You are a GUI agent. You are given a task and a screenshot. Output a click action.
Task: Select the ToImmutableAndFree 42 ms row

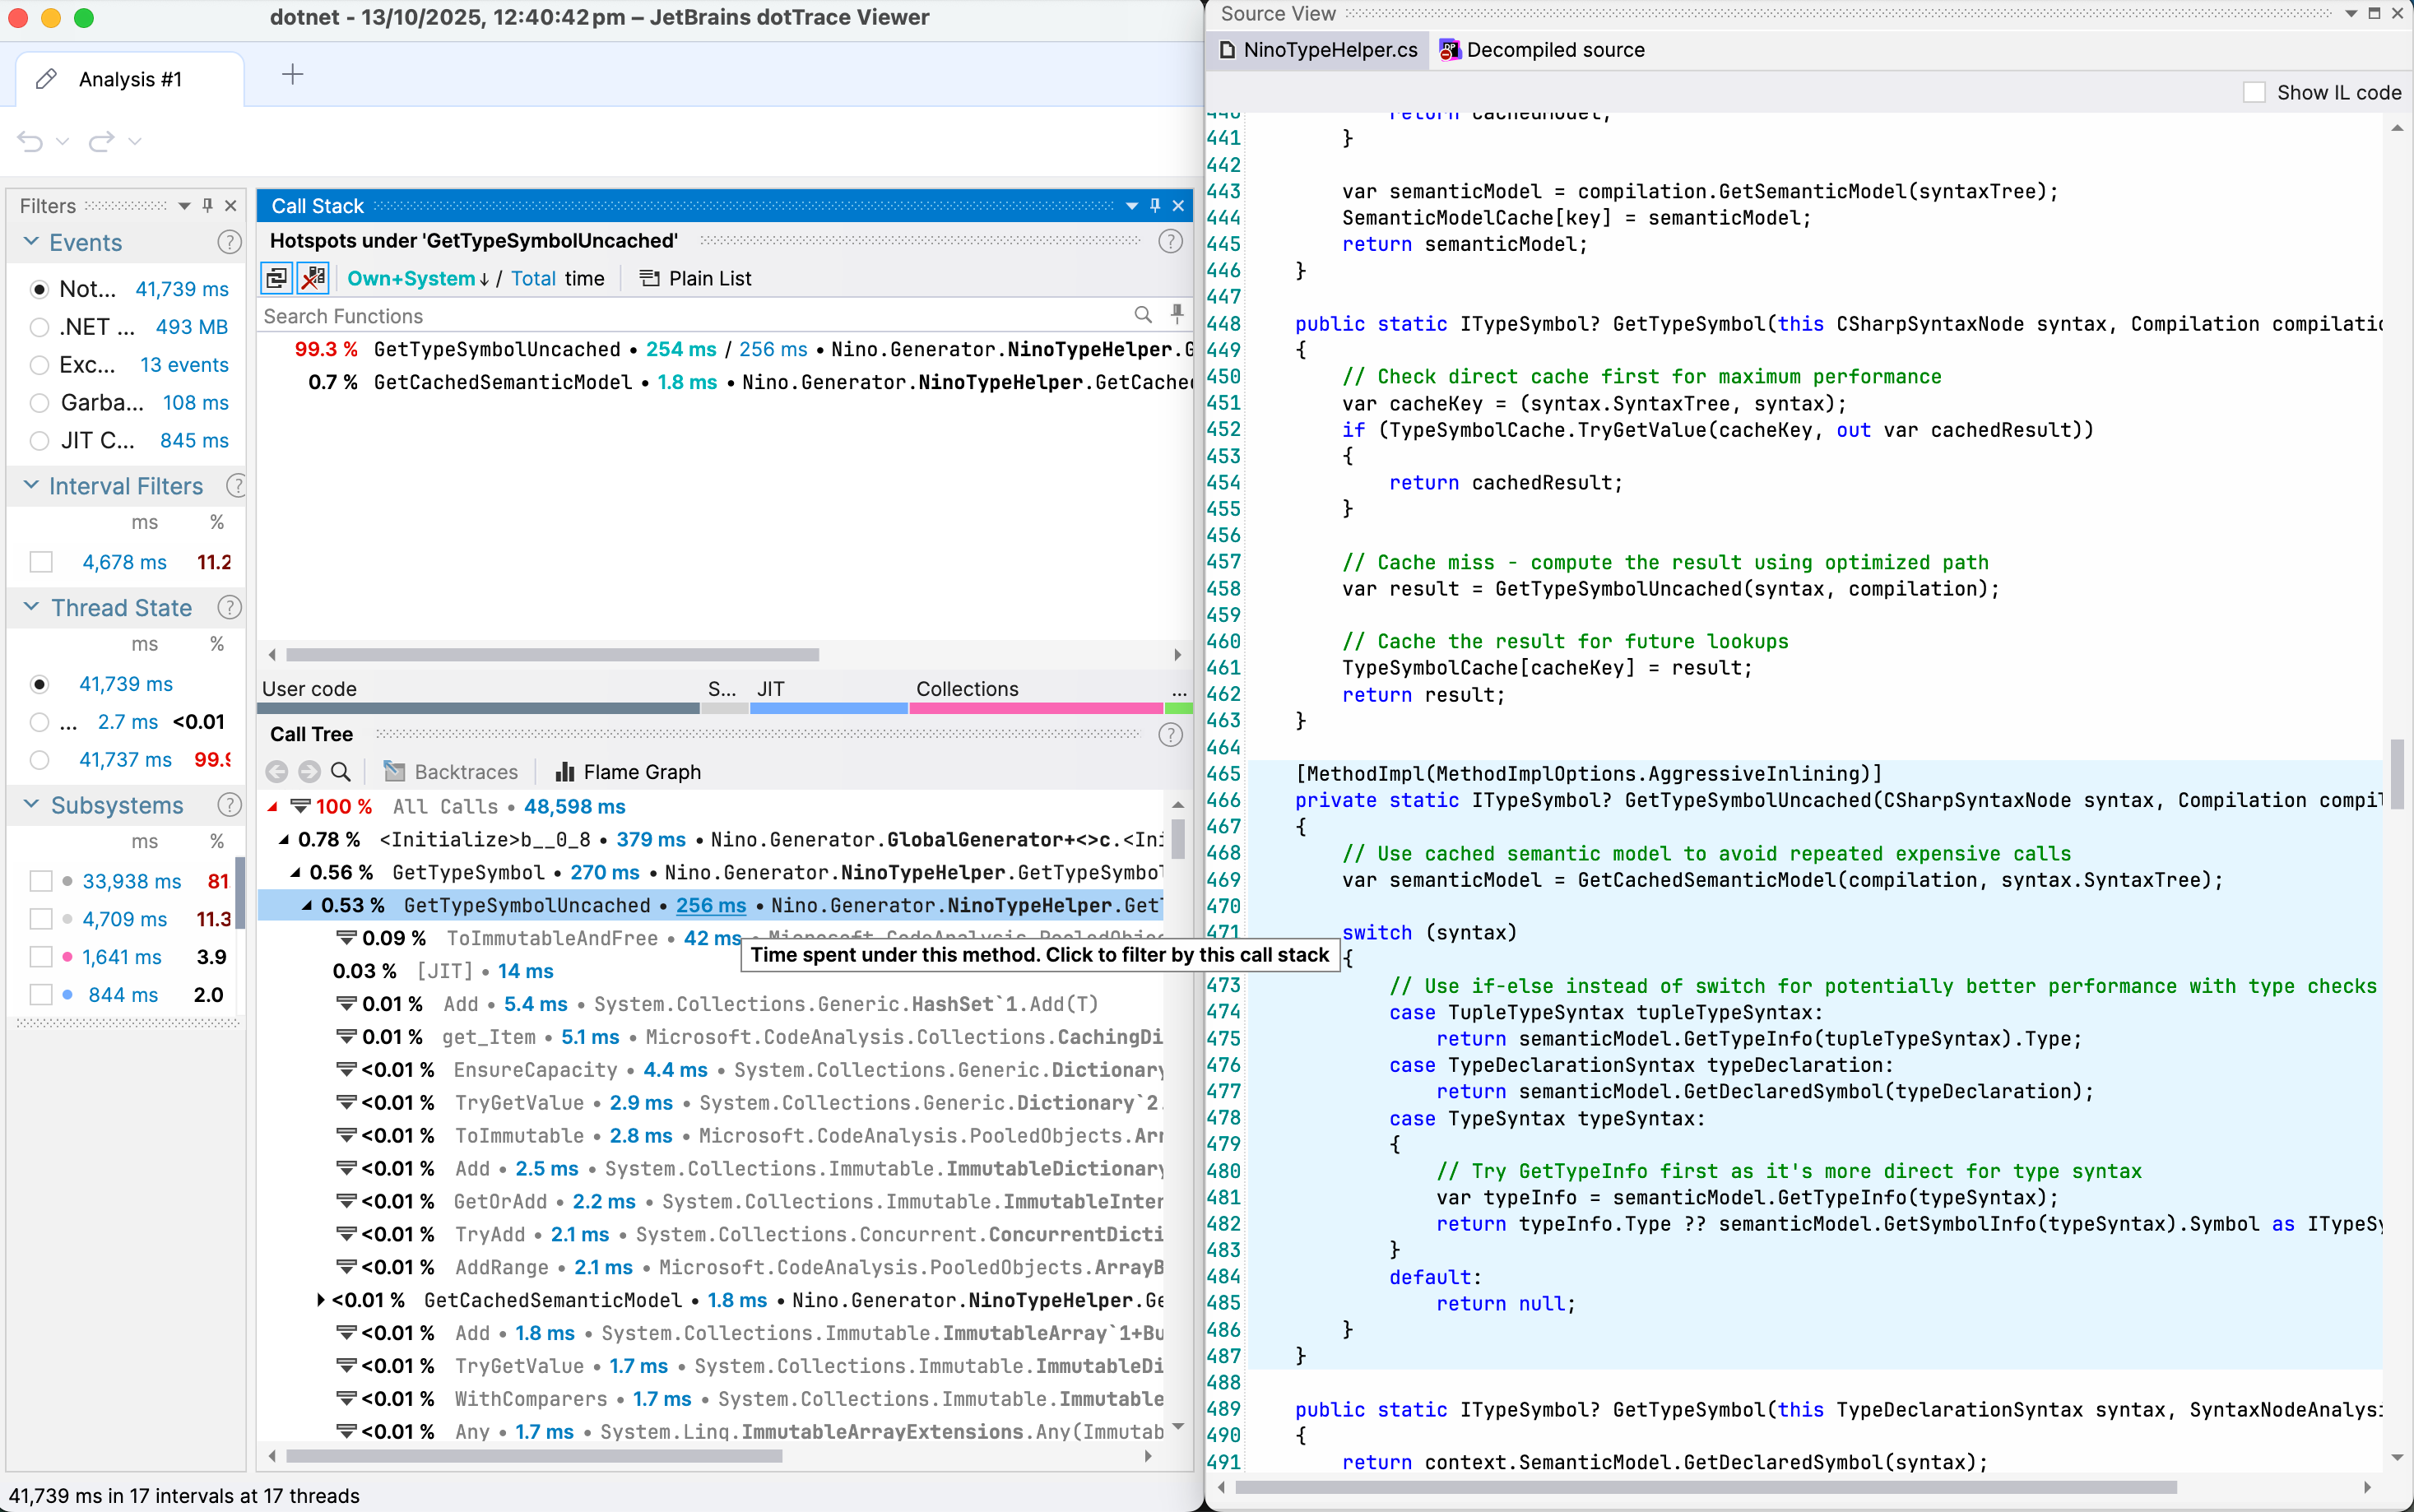pos(710,938)
